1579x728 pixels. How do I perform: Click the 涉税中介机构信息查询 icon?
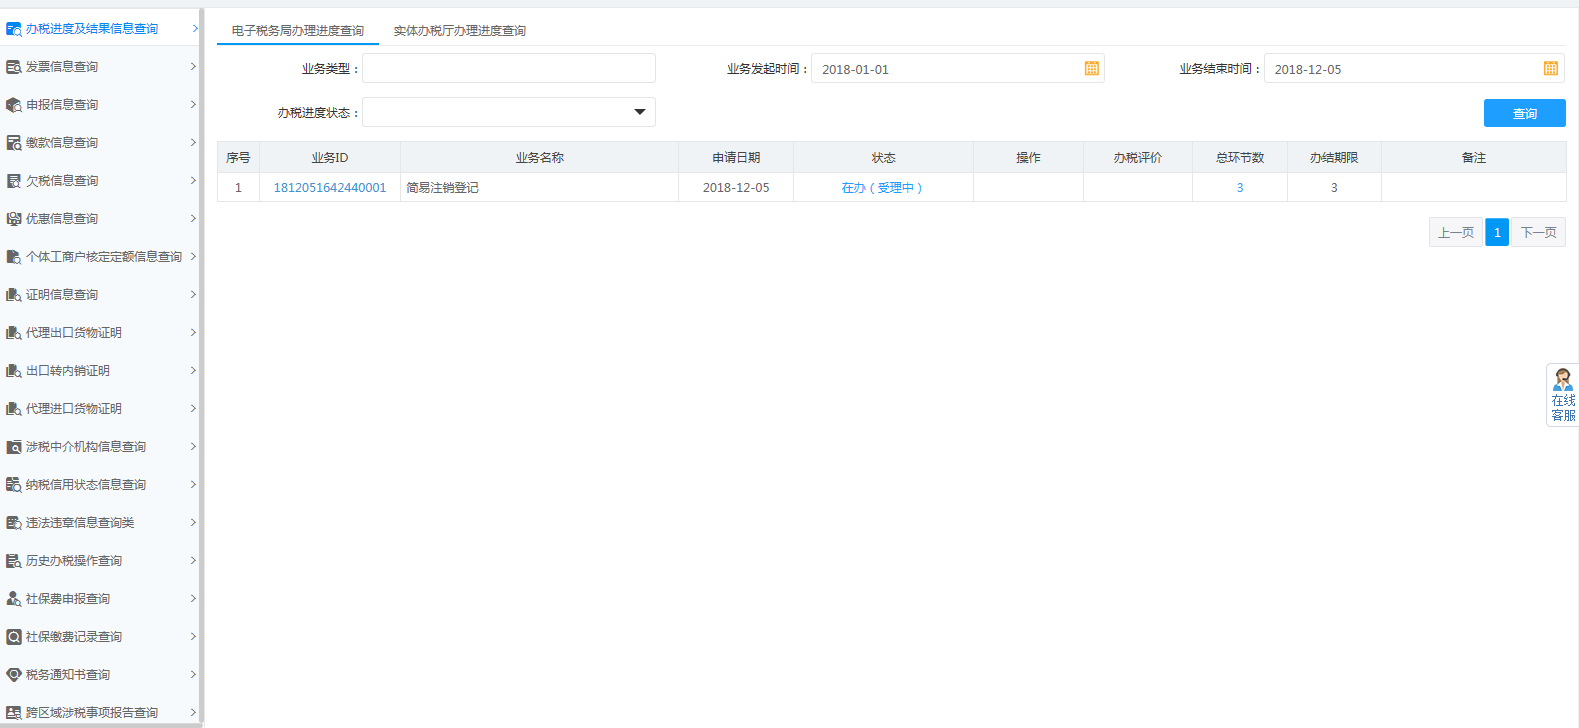(x=14, y=447)
